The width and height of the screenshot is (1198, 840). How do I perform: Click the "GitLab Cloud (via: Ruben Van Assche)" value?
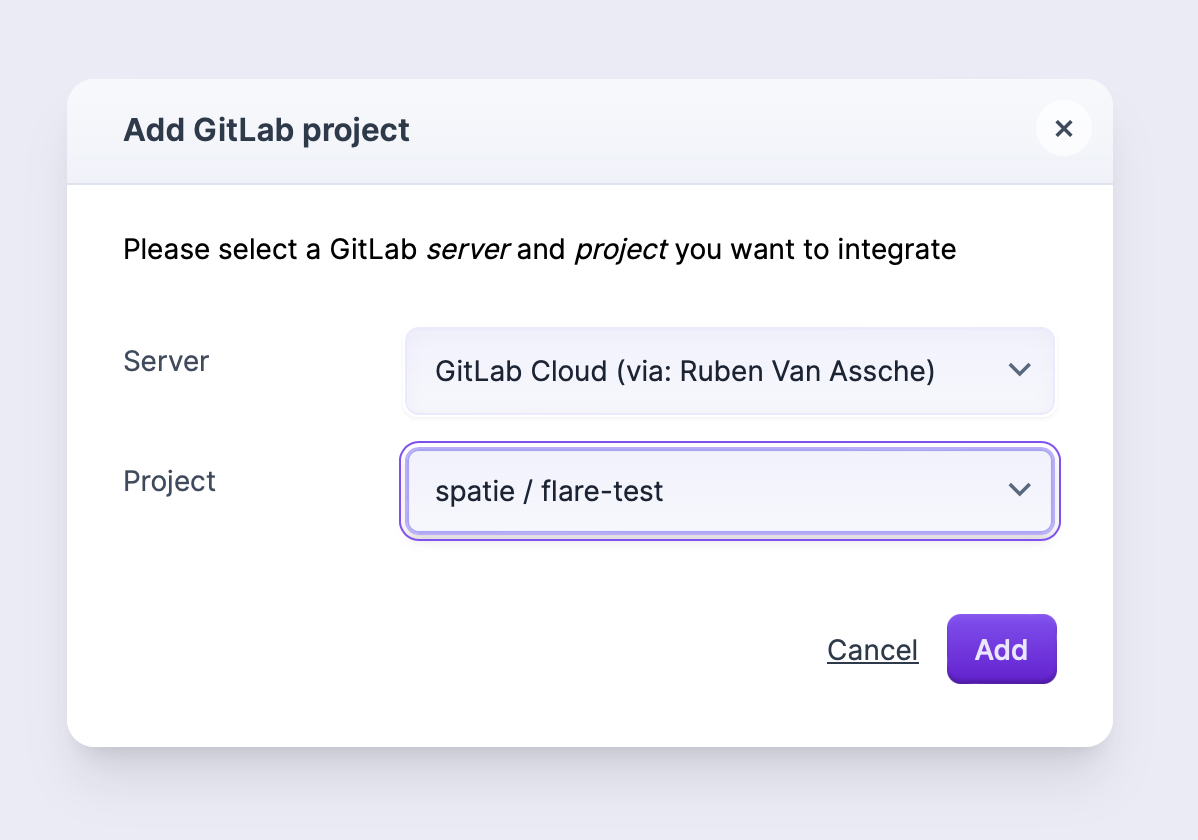click(x=685, y=371)
